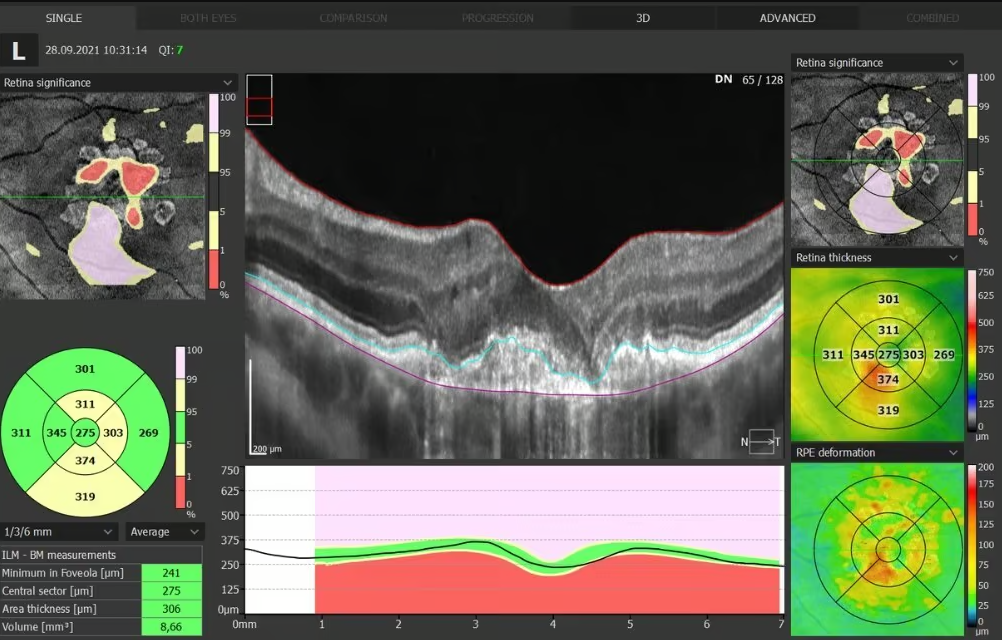This screenshot has height=640, width=1002.
Task: Click the scan position navigator icon
Action: coord(259,100)
